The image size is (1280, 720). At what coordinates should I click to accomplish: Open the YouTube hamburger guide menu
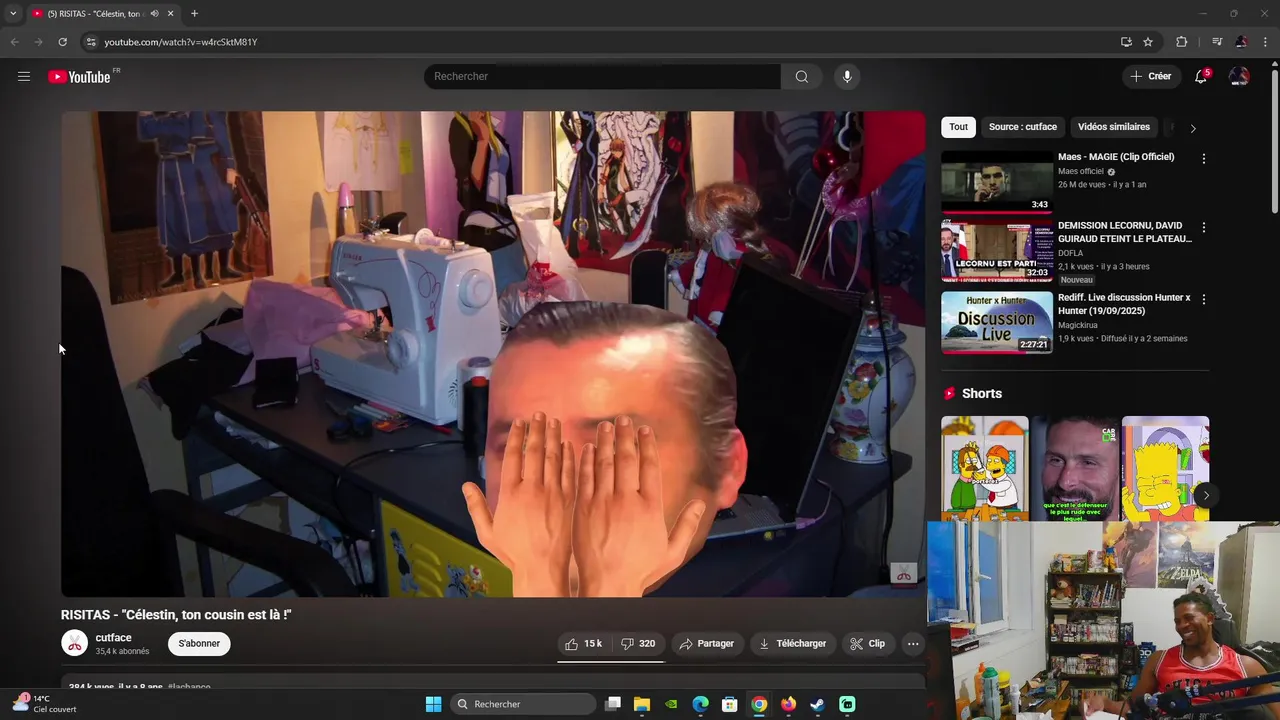pos(24,76)
